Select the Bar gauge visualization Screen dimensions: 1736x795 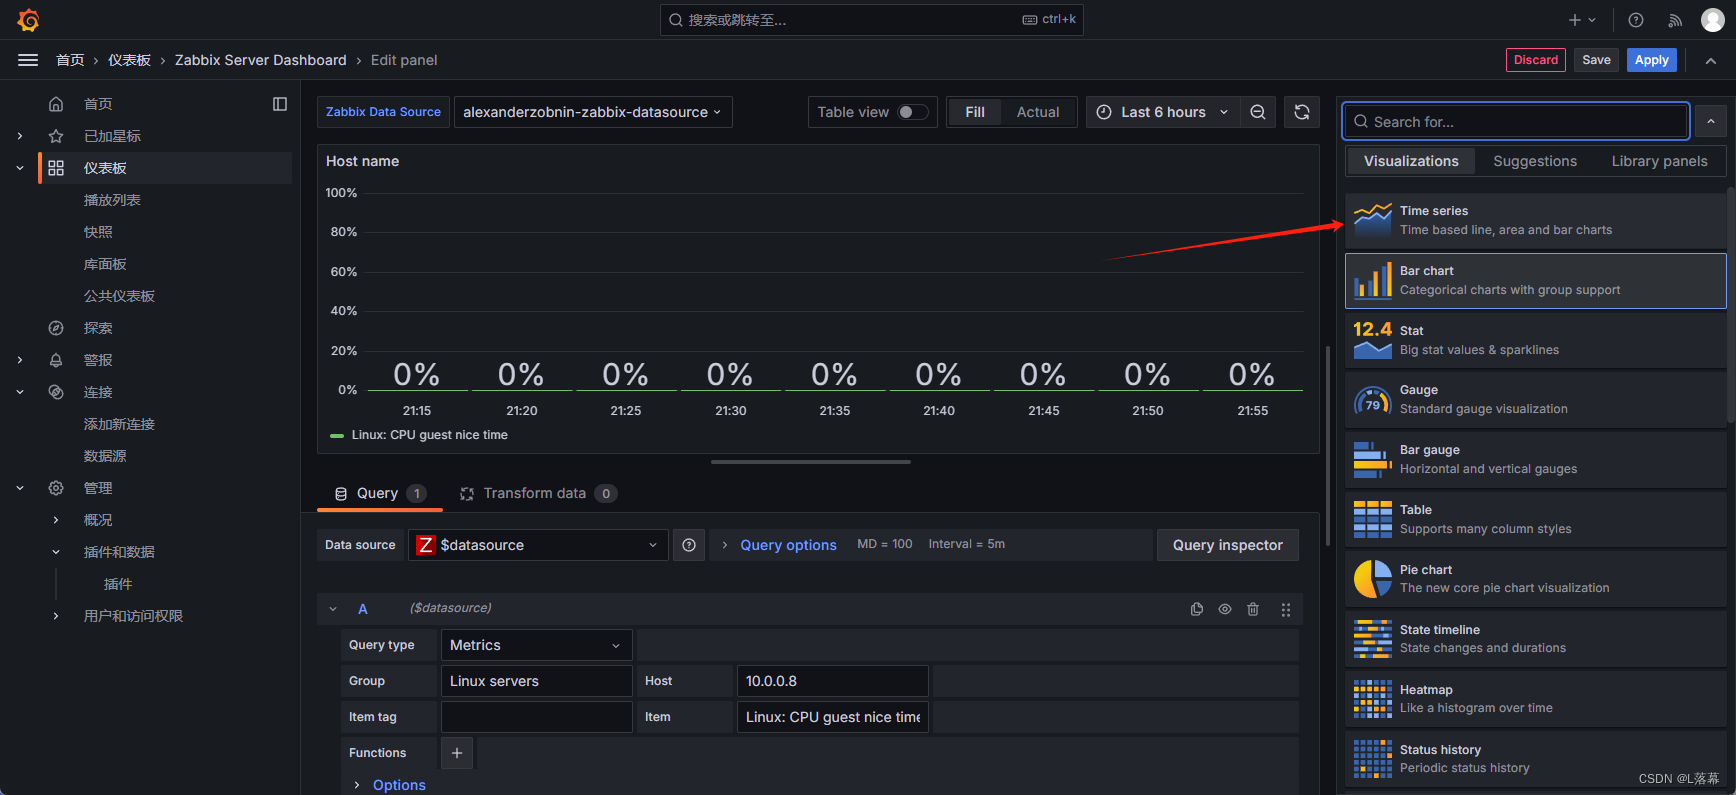click(x=1536, y=460)
